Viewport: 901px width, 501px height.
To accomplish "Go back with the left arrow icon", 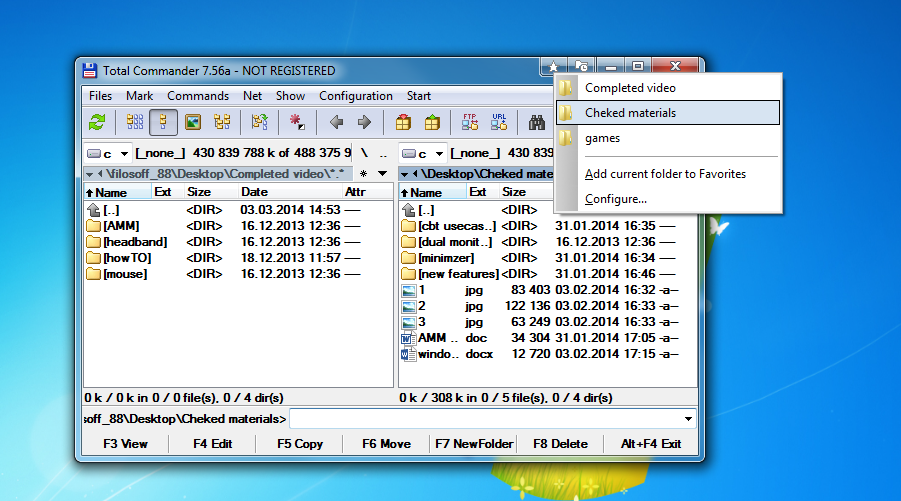I will pyautogui.click(x=336, y=122).
